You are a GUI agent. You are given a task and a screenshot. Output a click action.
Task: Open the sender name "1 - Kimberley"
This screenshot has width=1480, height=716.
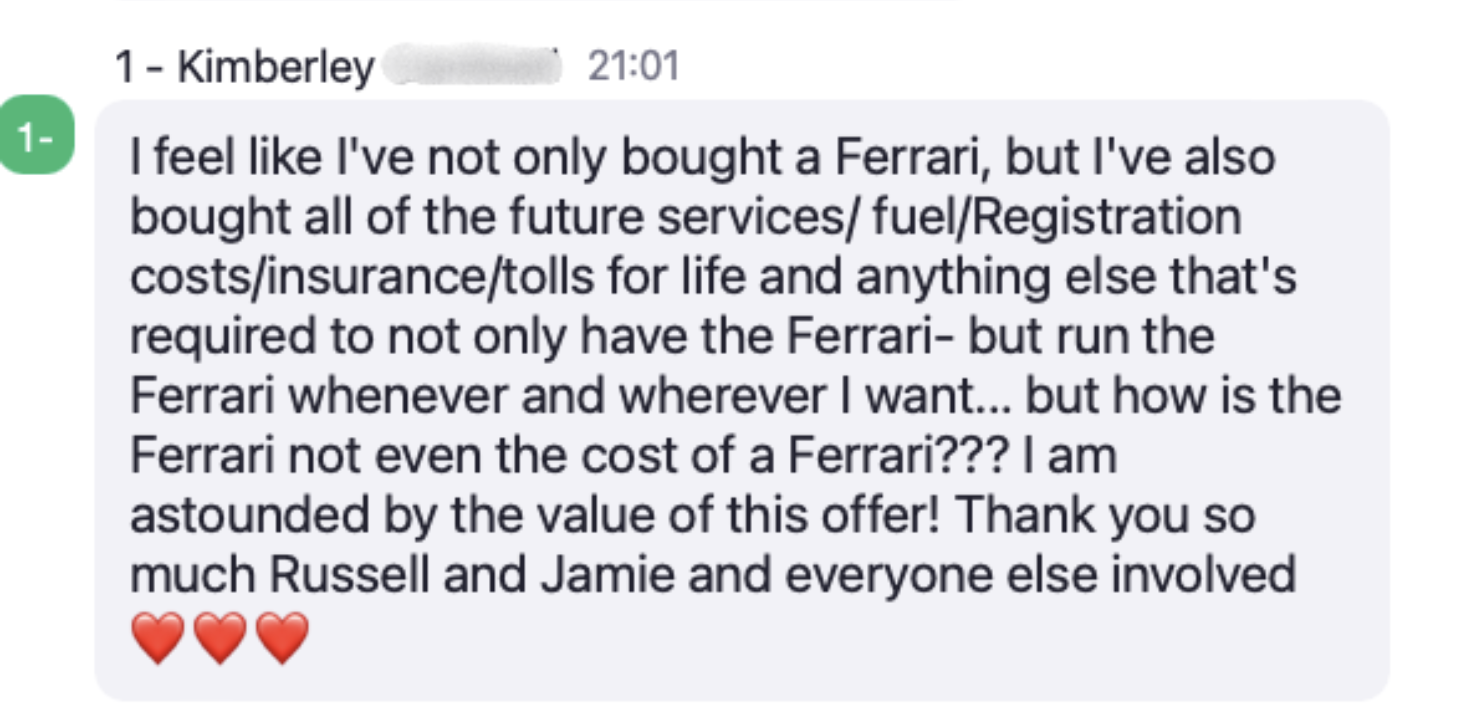[244, 68]
